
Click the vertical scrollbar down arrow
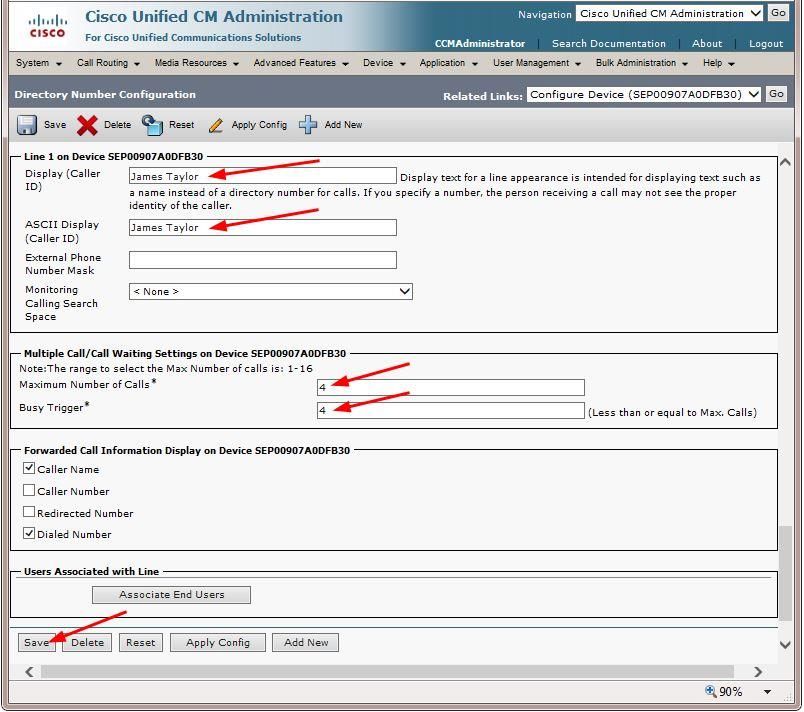click(785, 644)
